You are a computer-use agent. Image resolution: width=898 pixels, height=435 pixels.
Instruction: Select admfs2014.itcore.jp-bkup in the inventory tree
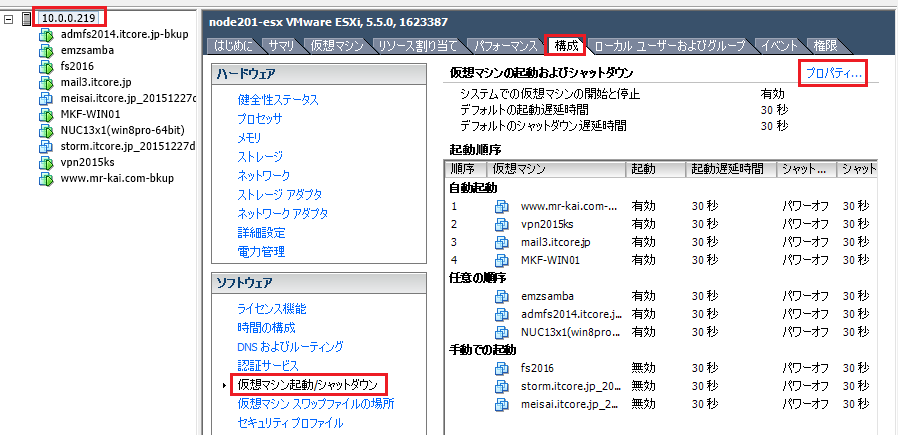(x=124, y=34)
